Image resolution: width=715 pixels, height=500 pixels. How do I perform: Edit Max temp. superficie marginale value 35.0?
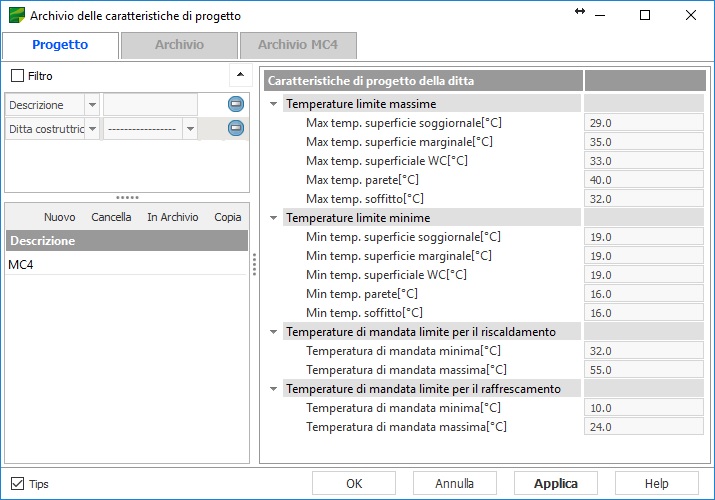pyautogui.click(x=643, y=142)
